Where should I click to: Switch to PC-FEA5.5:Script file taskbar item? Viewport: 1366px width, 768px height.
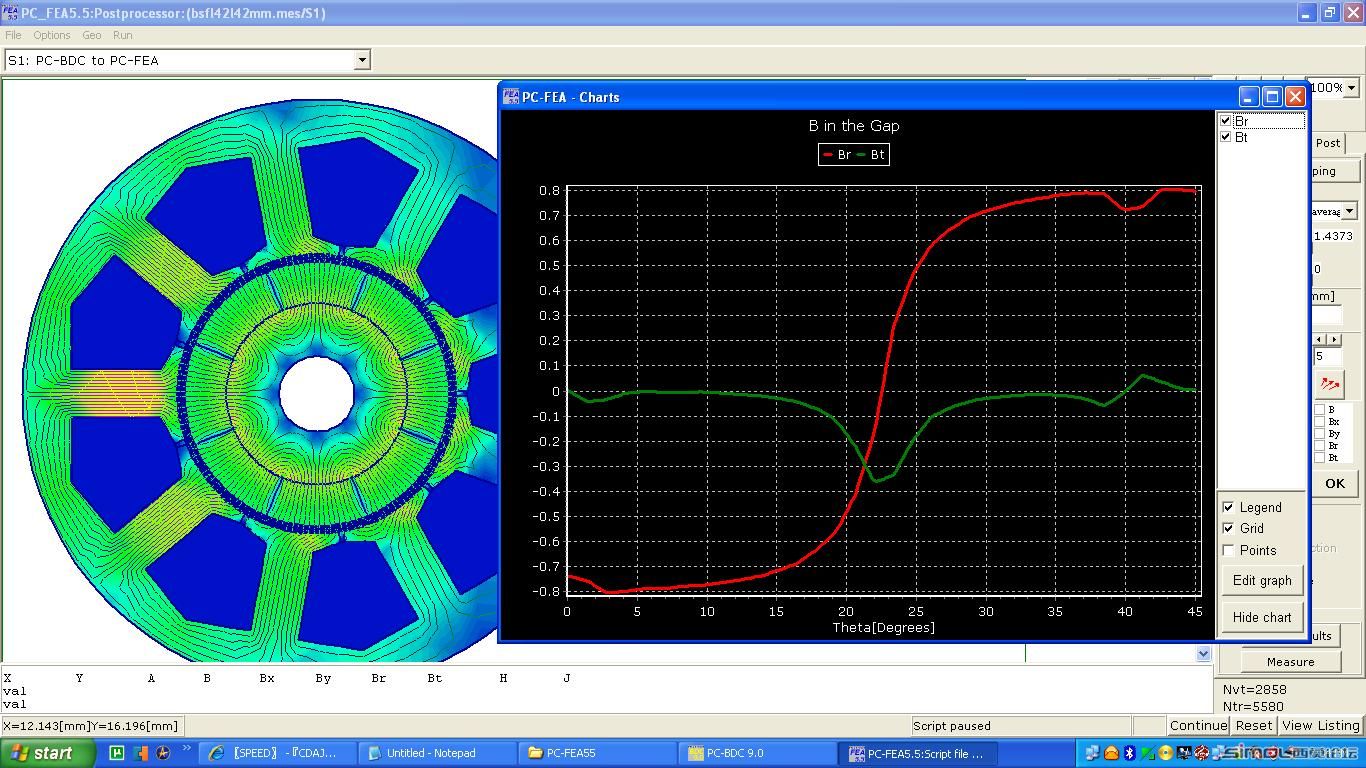tap(917, 753)
